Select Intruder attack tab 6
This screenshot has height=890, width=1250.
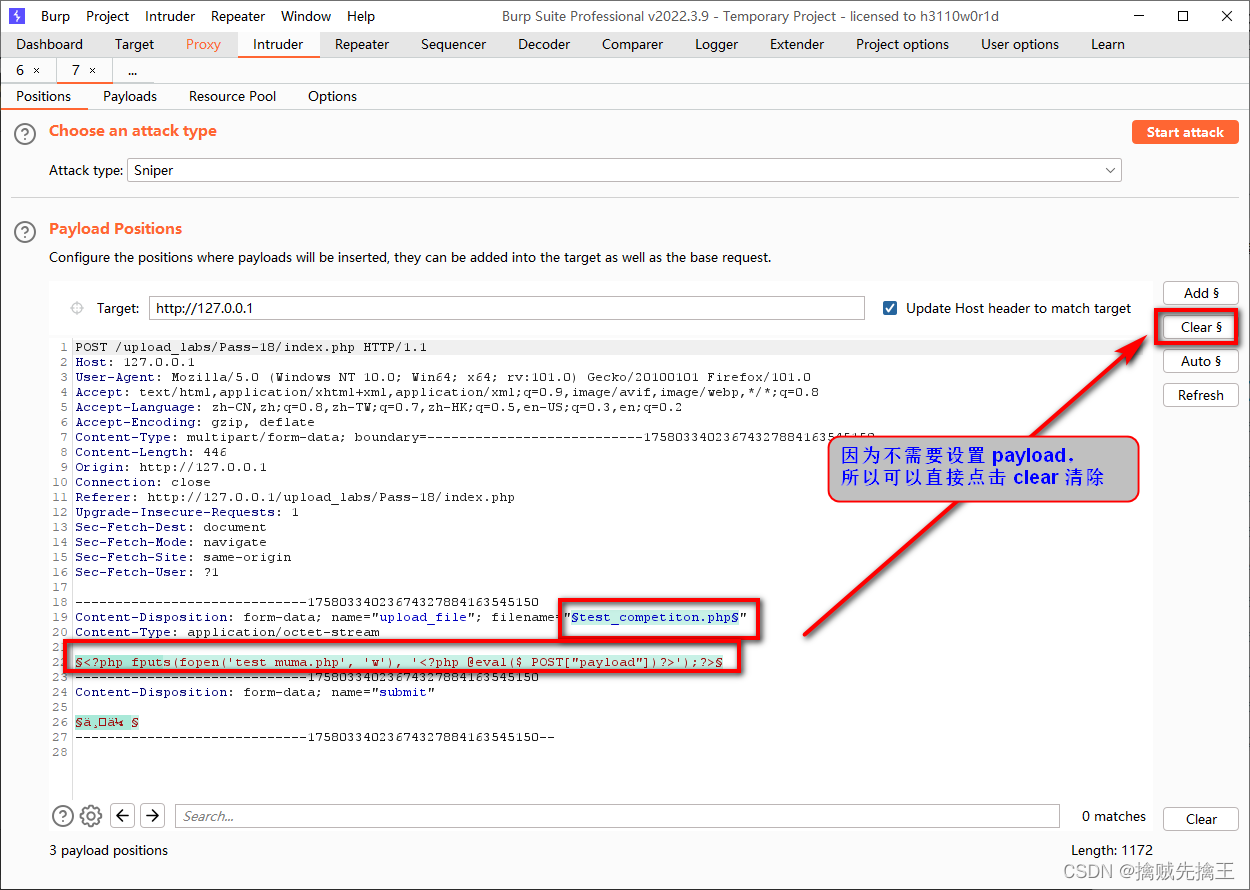[x=20, y=71]
